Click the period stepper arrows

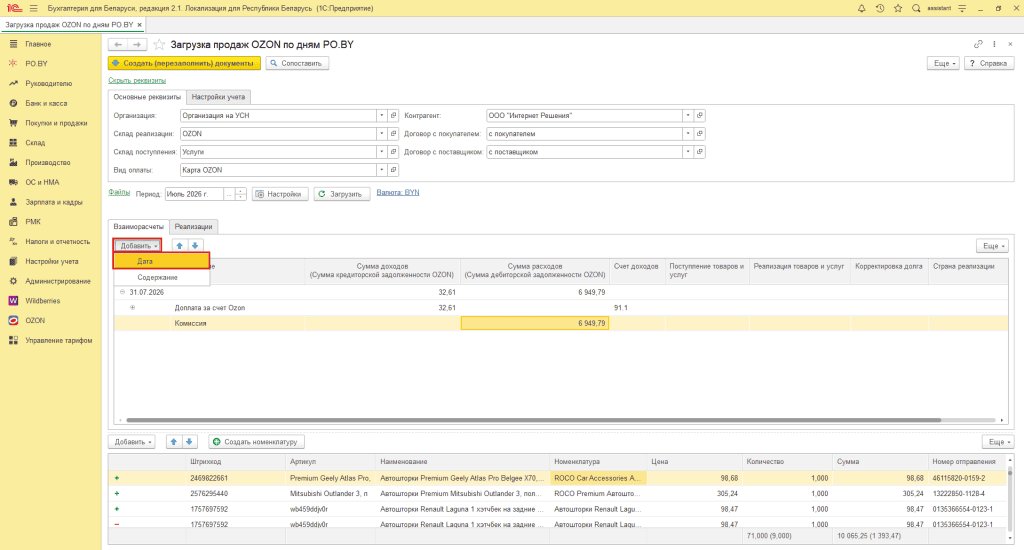(x=240, y=194)
